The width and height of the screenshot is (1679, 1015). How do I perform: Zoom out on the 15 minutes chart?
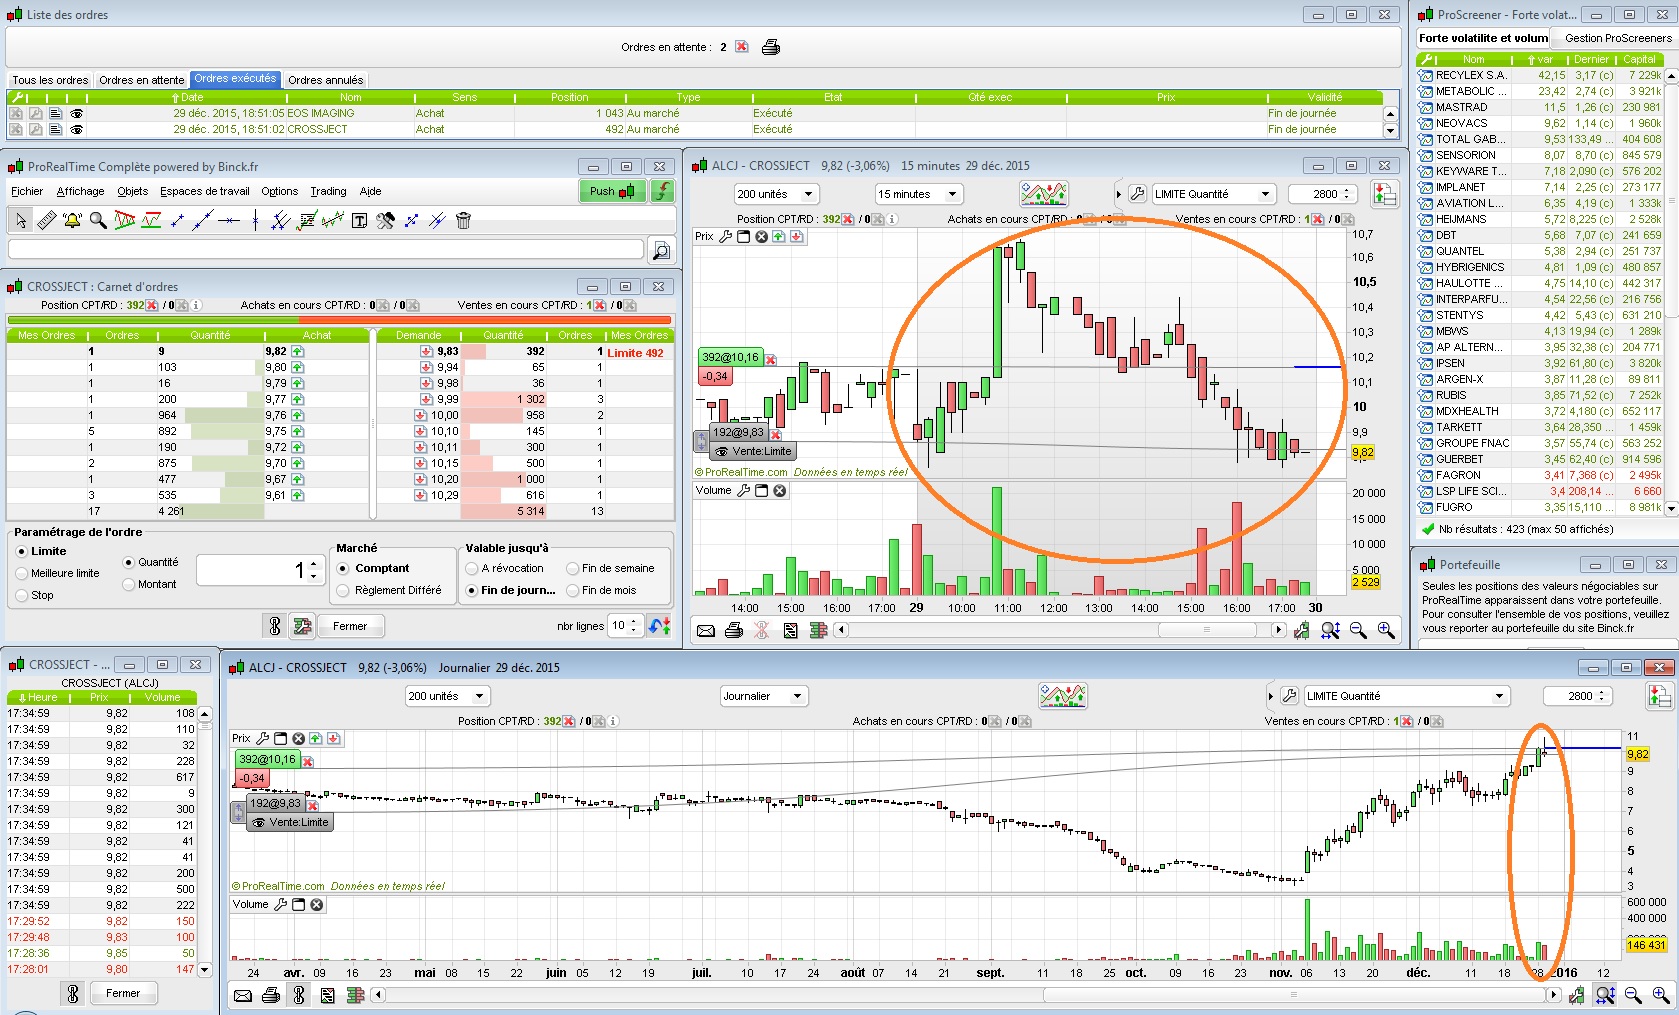pos(1358,630)
